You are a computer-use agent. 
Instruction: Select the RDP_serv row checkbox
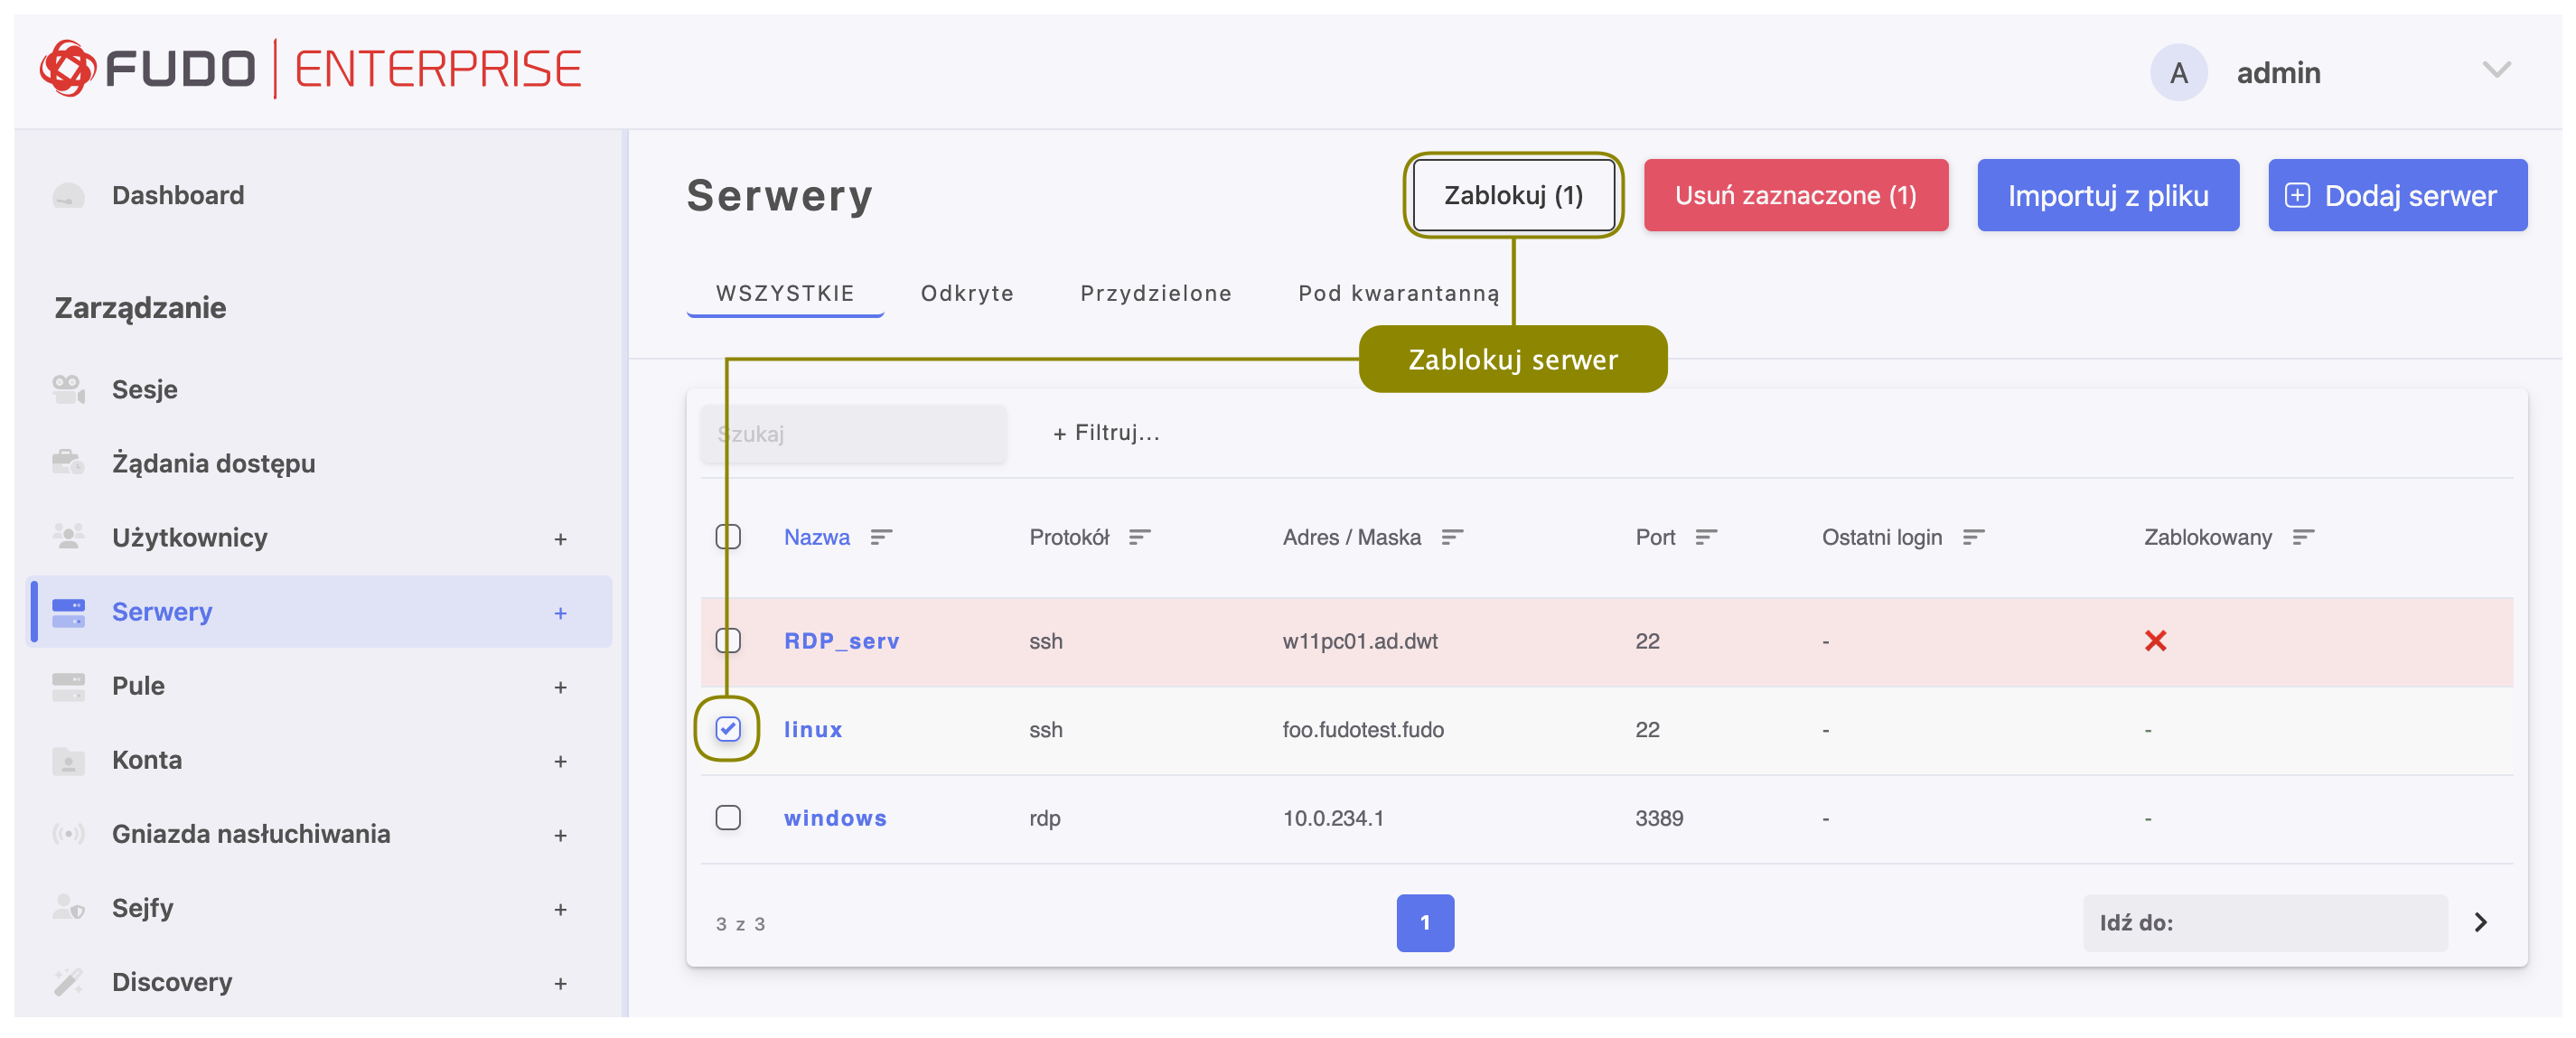coord(728,641)
